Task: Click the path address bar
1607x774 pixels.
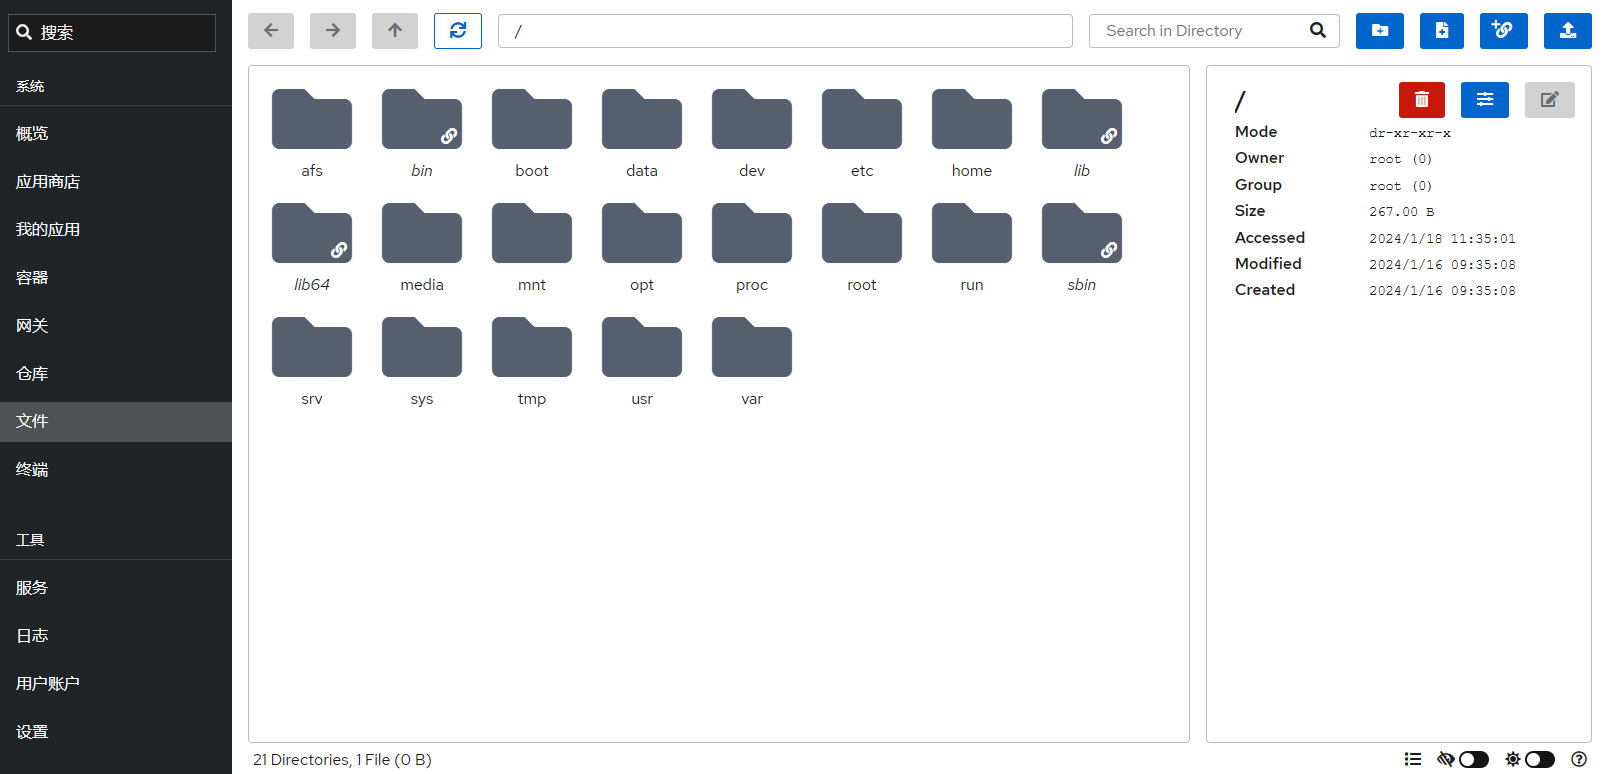Action: [784, 31]
